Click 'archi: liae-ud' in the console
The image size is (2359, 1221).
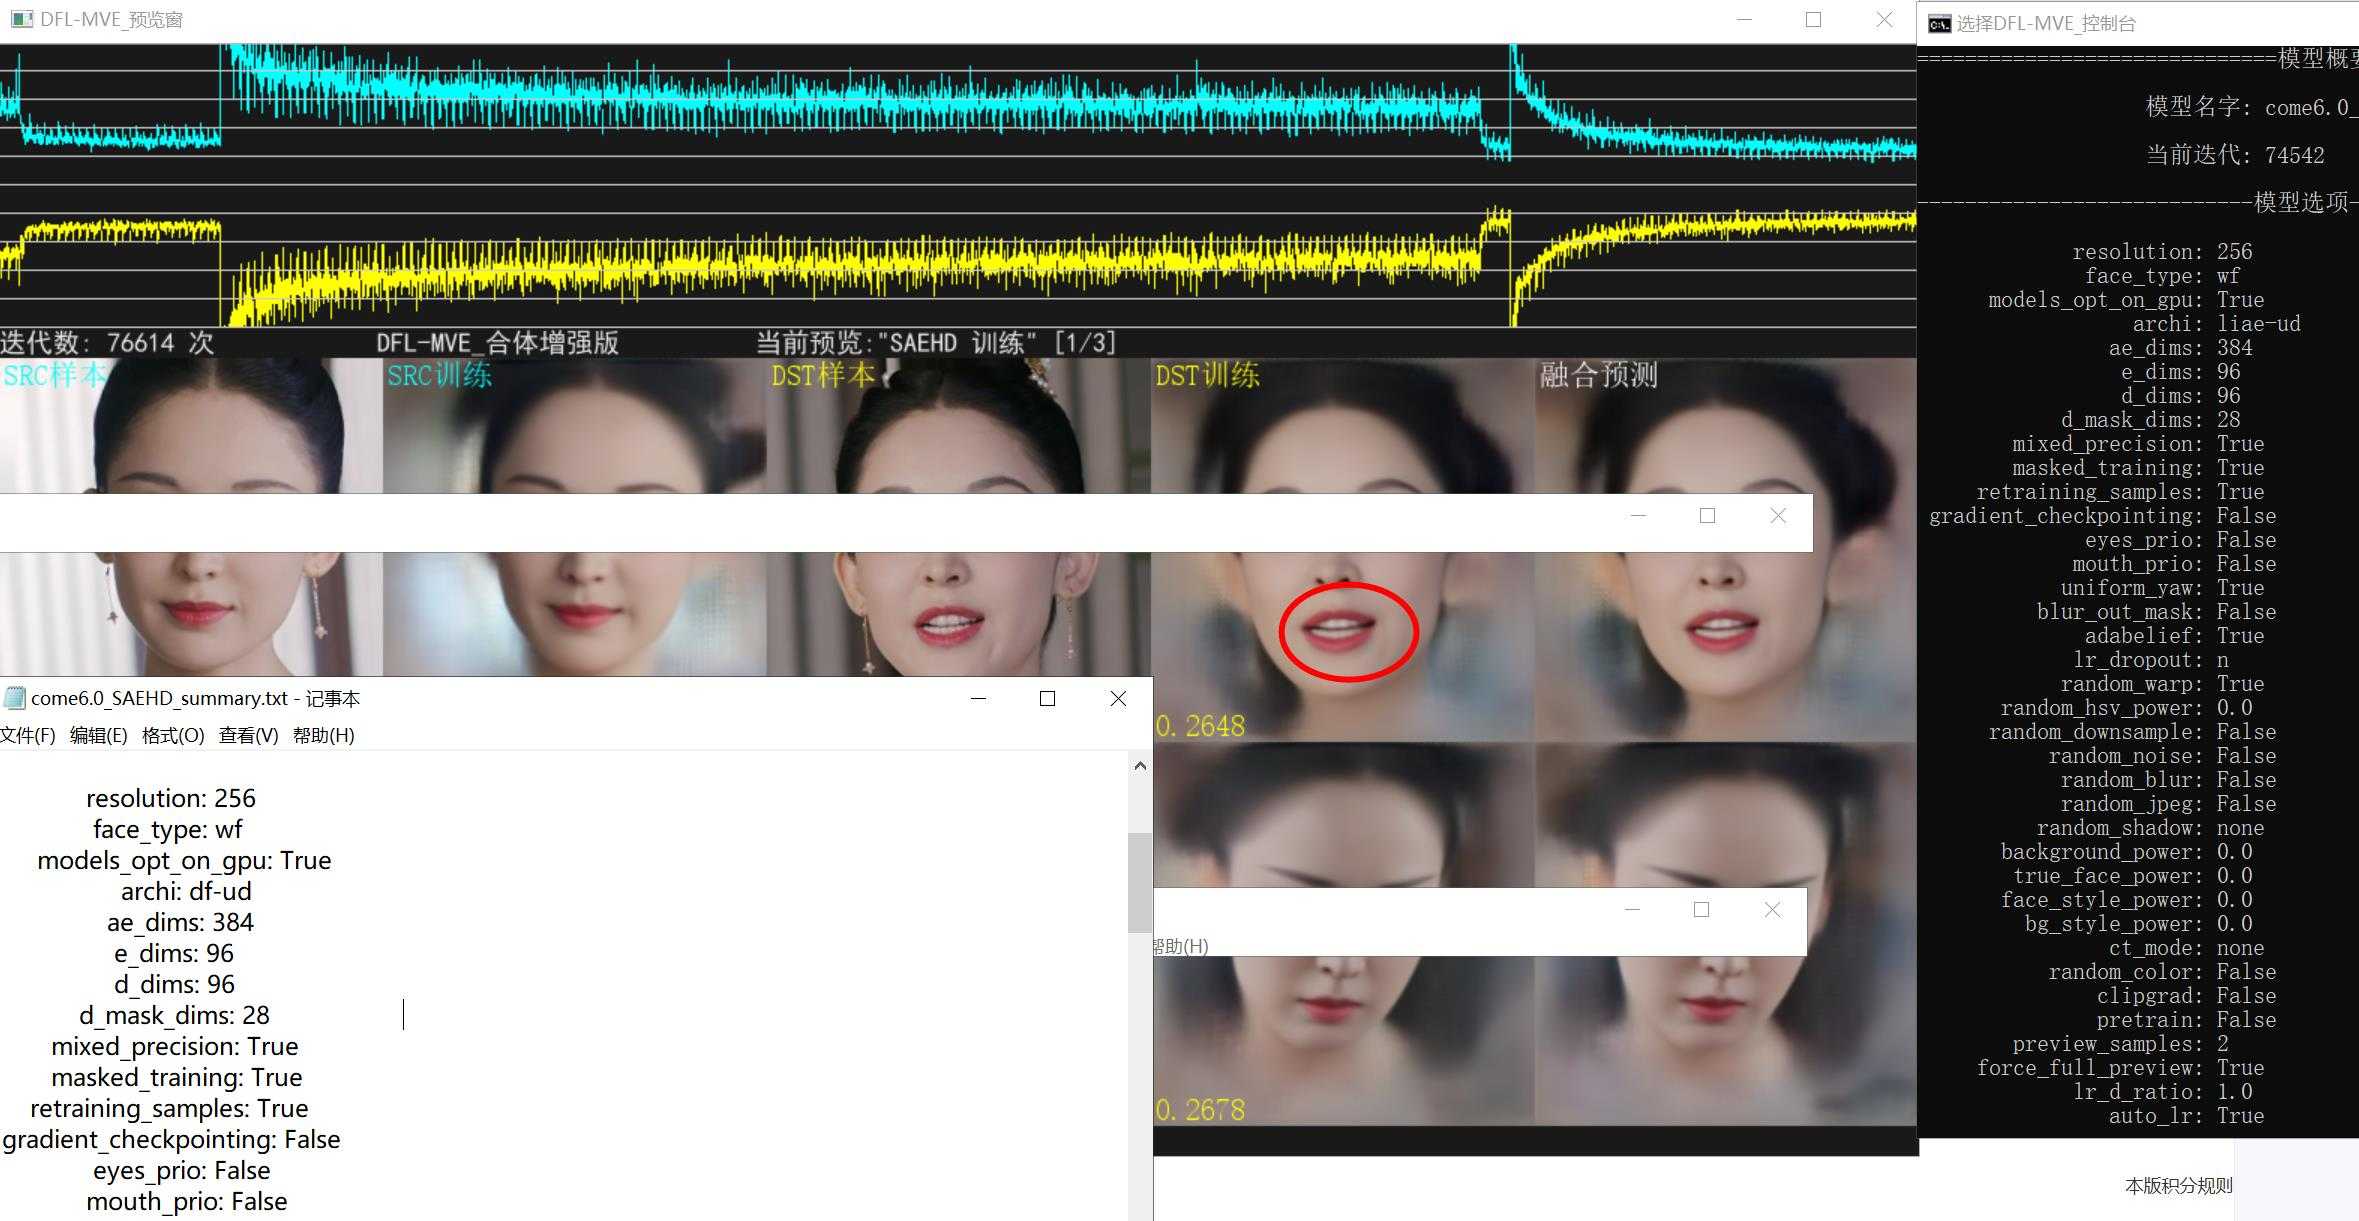click(x=2216, y=324)
